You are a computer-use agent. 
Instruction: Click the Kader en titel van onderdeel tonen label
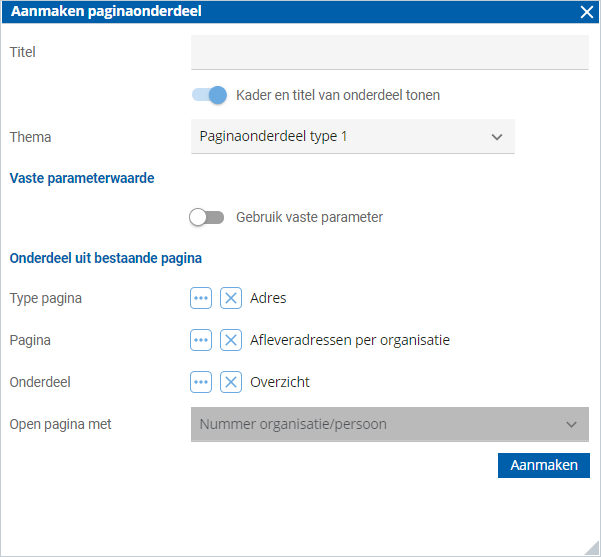338,95
